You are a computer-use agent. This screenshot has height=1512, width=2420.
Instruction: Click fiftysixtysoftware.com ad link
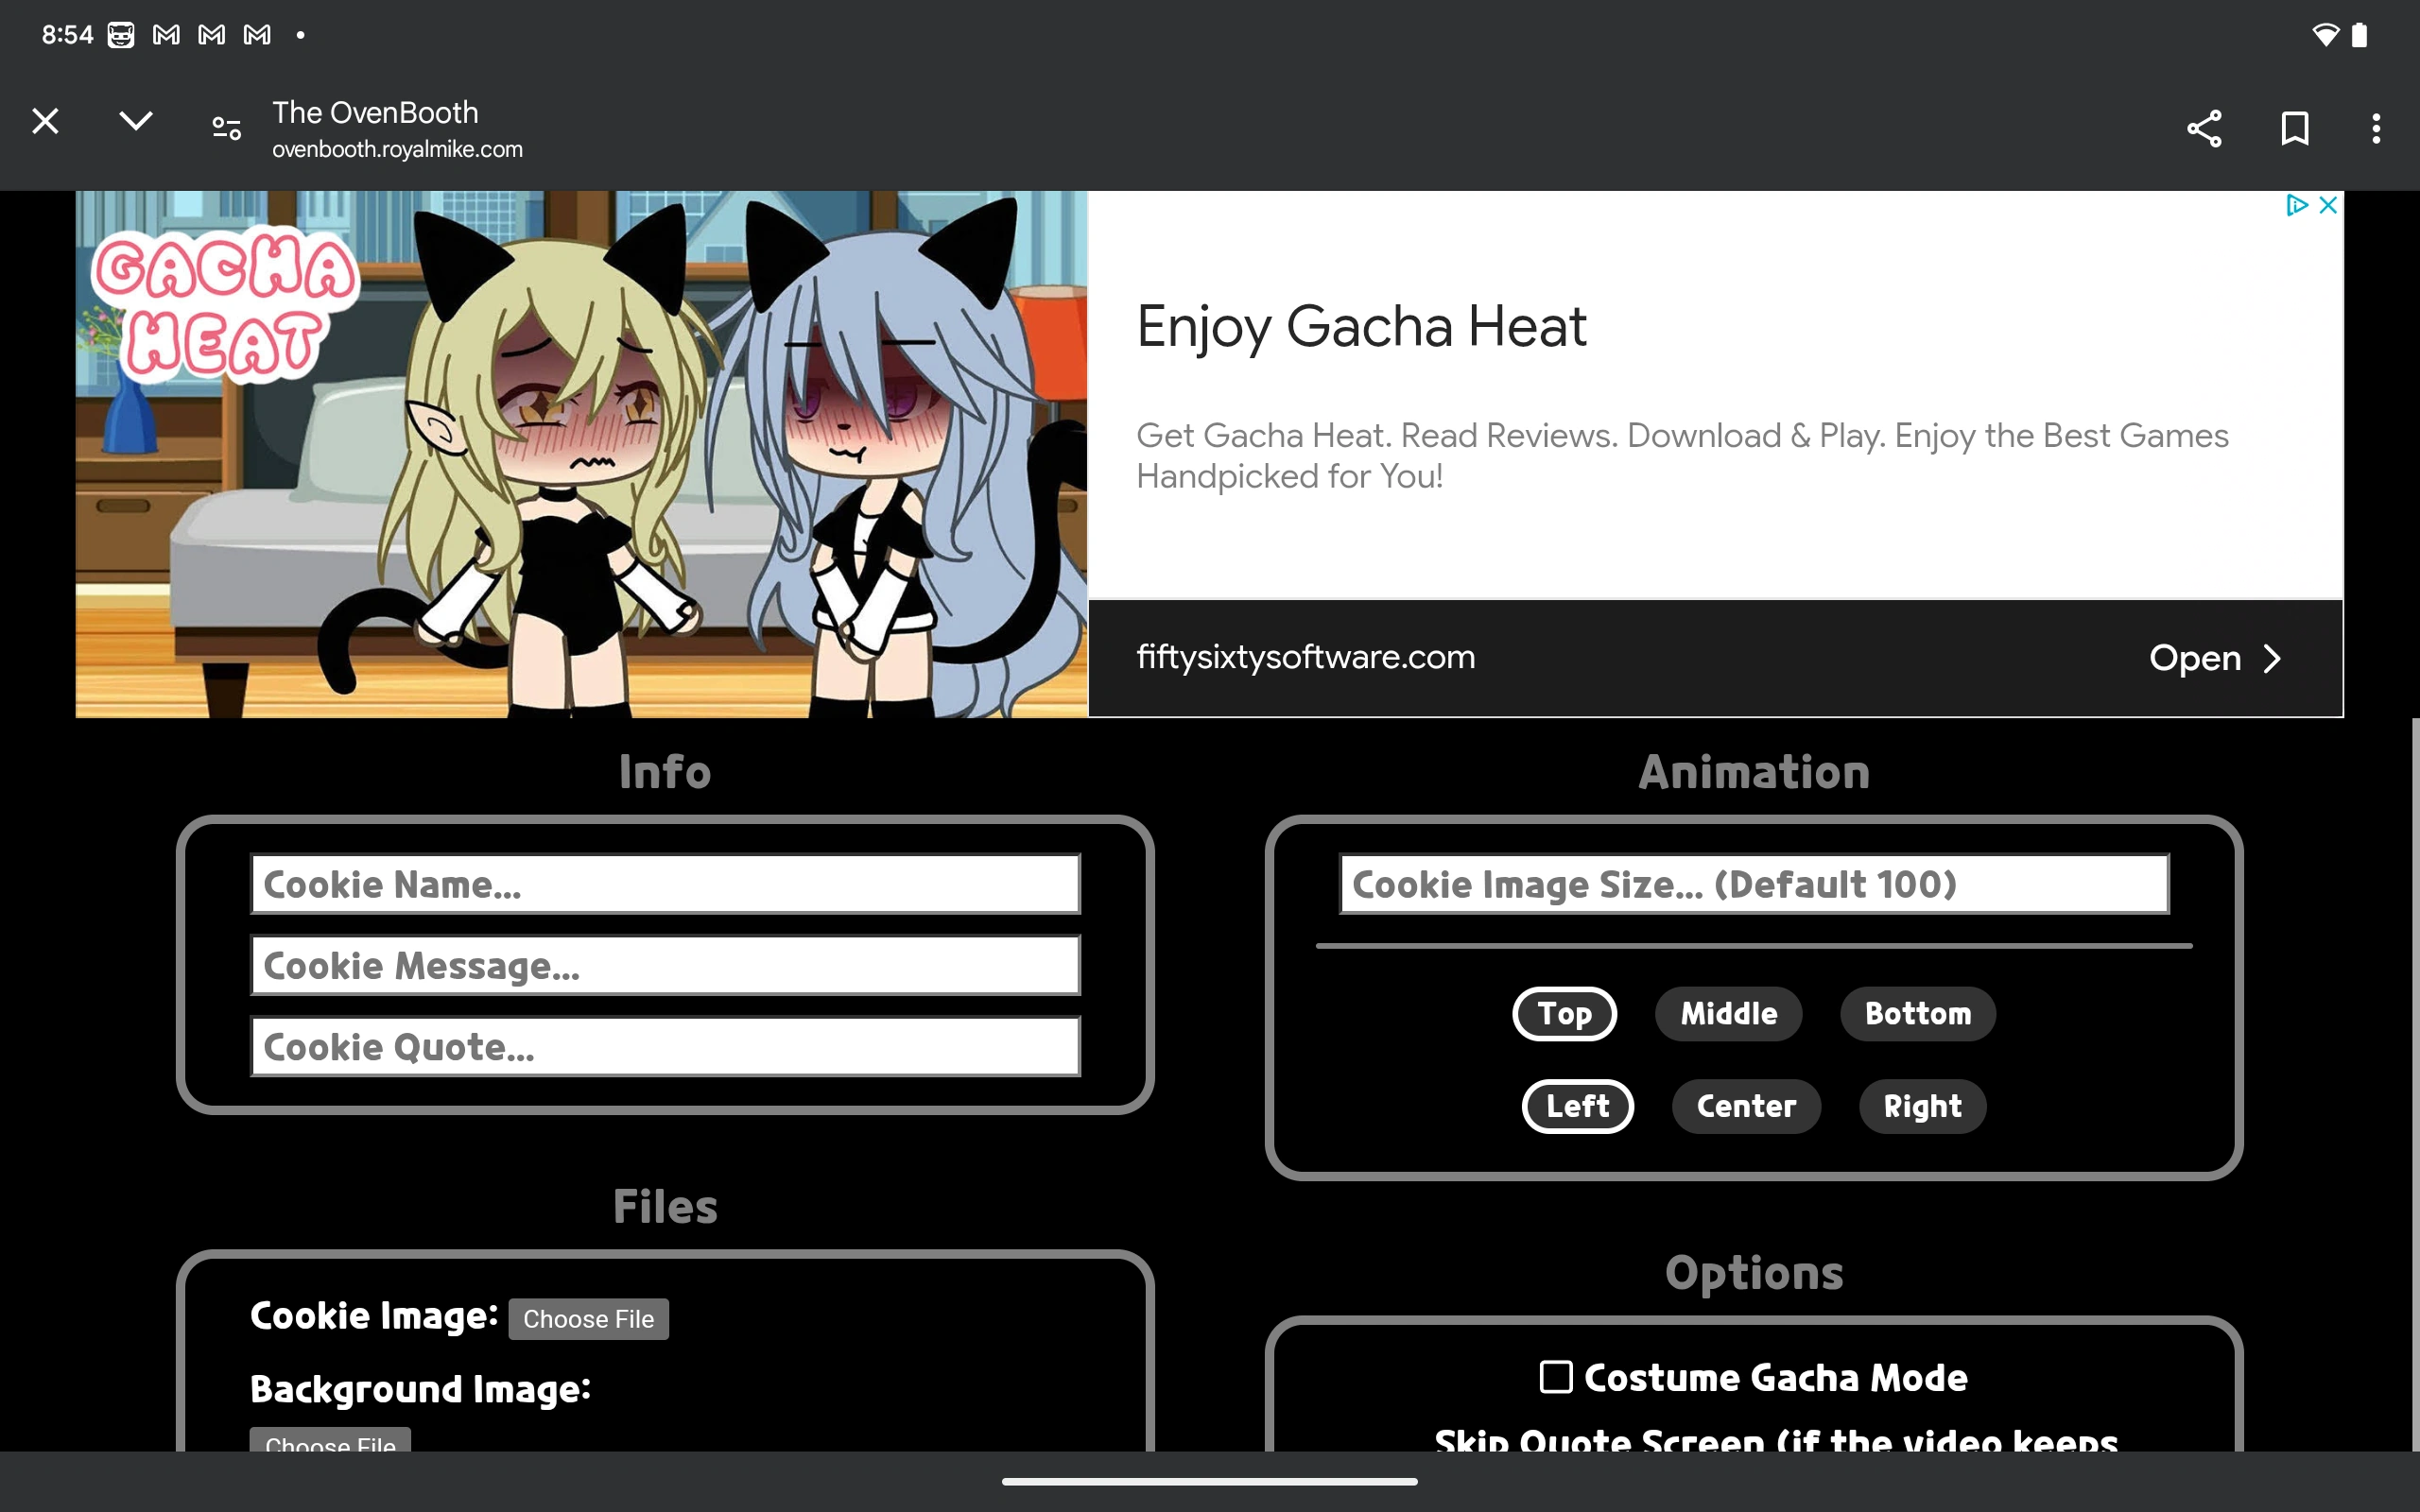[x=1305, y=658]
